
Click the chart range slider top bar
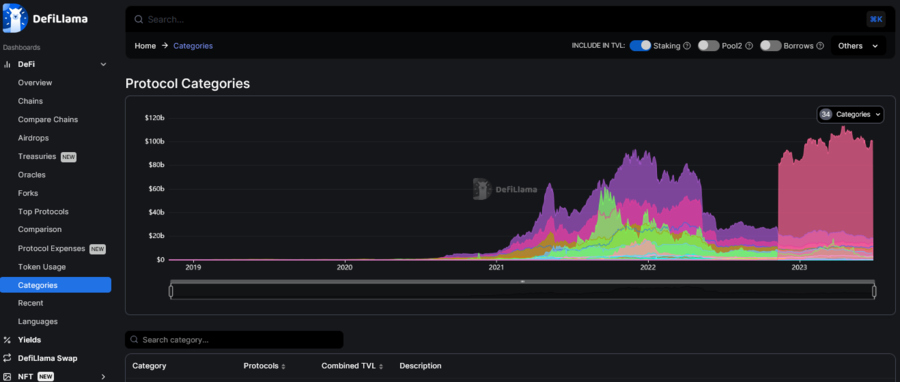(x=522, y=282)
